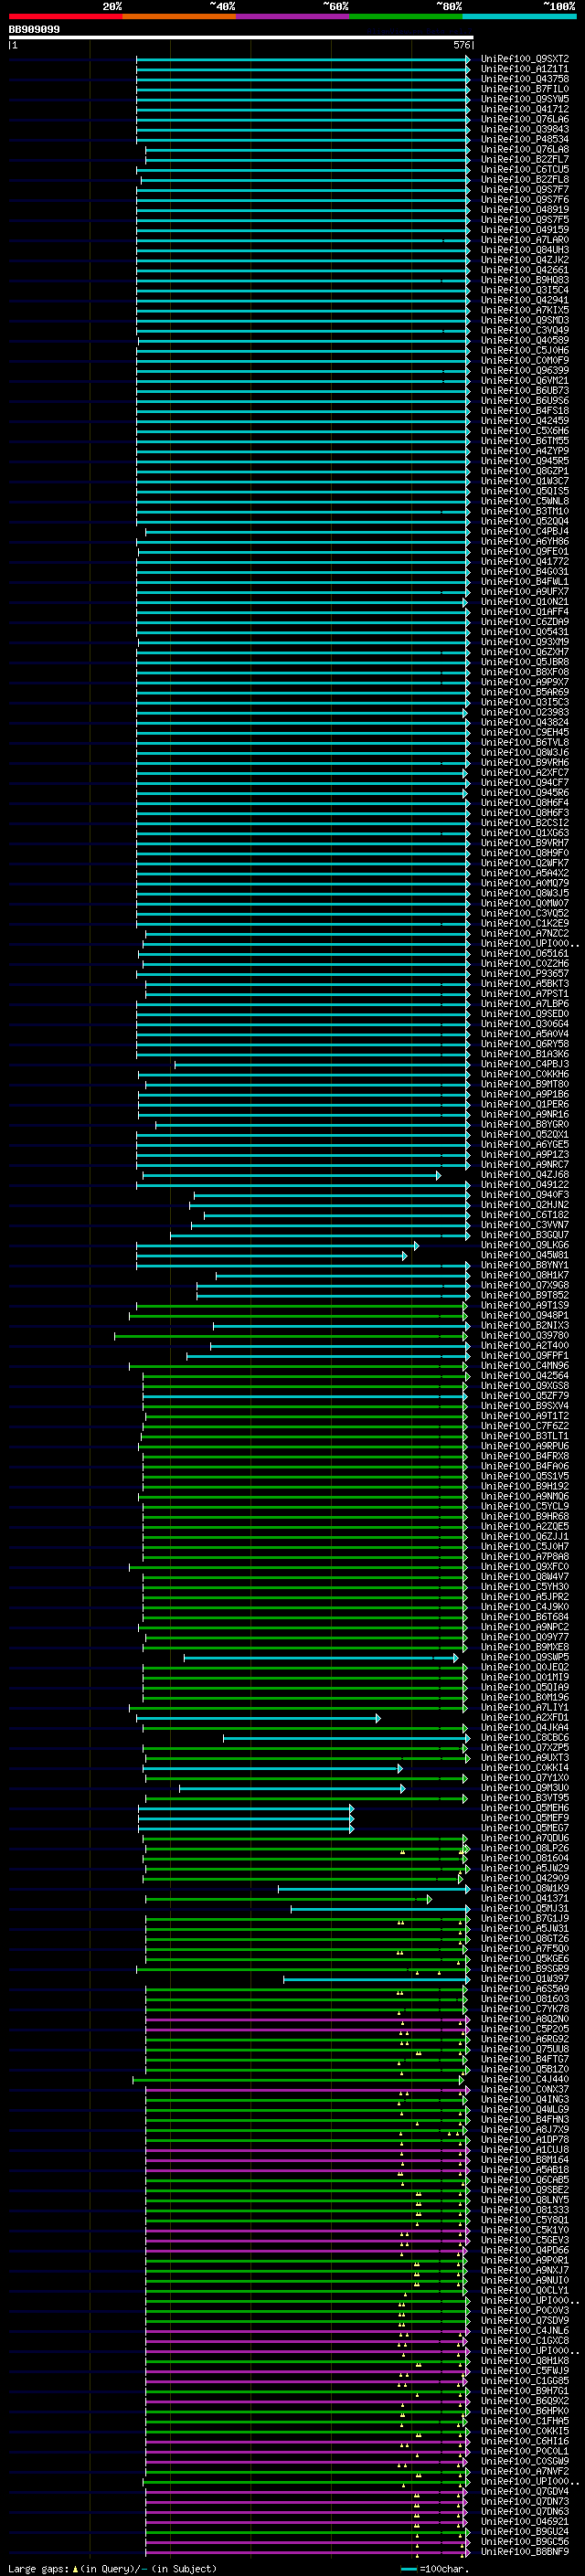Open hit UniRef100_C6H116
The image size is (585, 2576).
tap(525, 2441)
